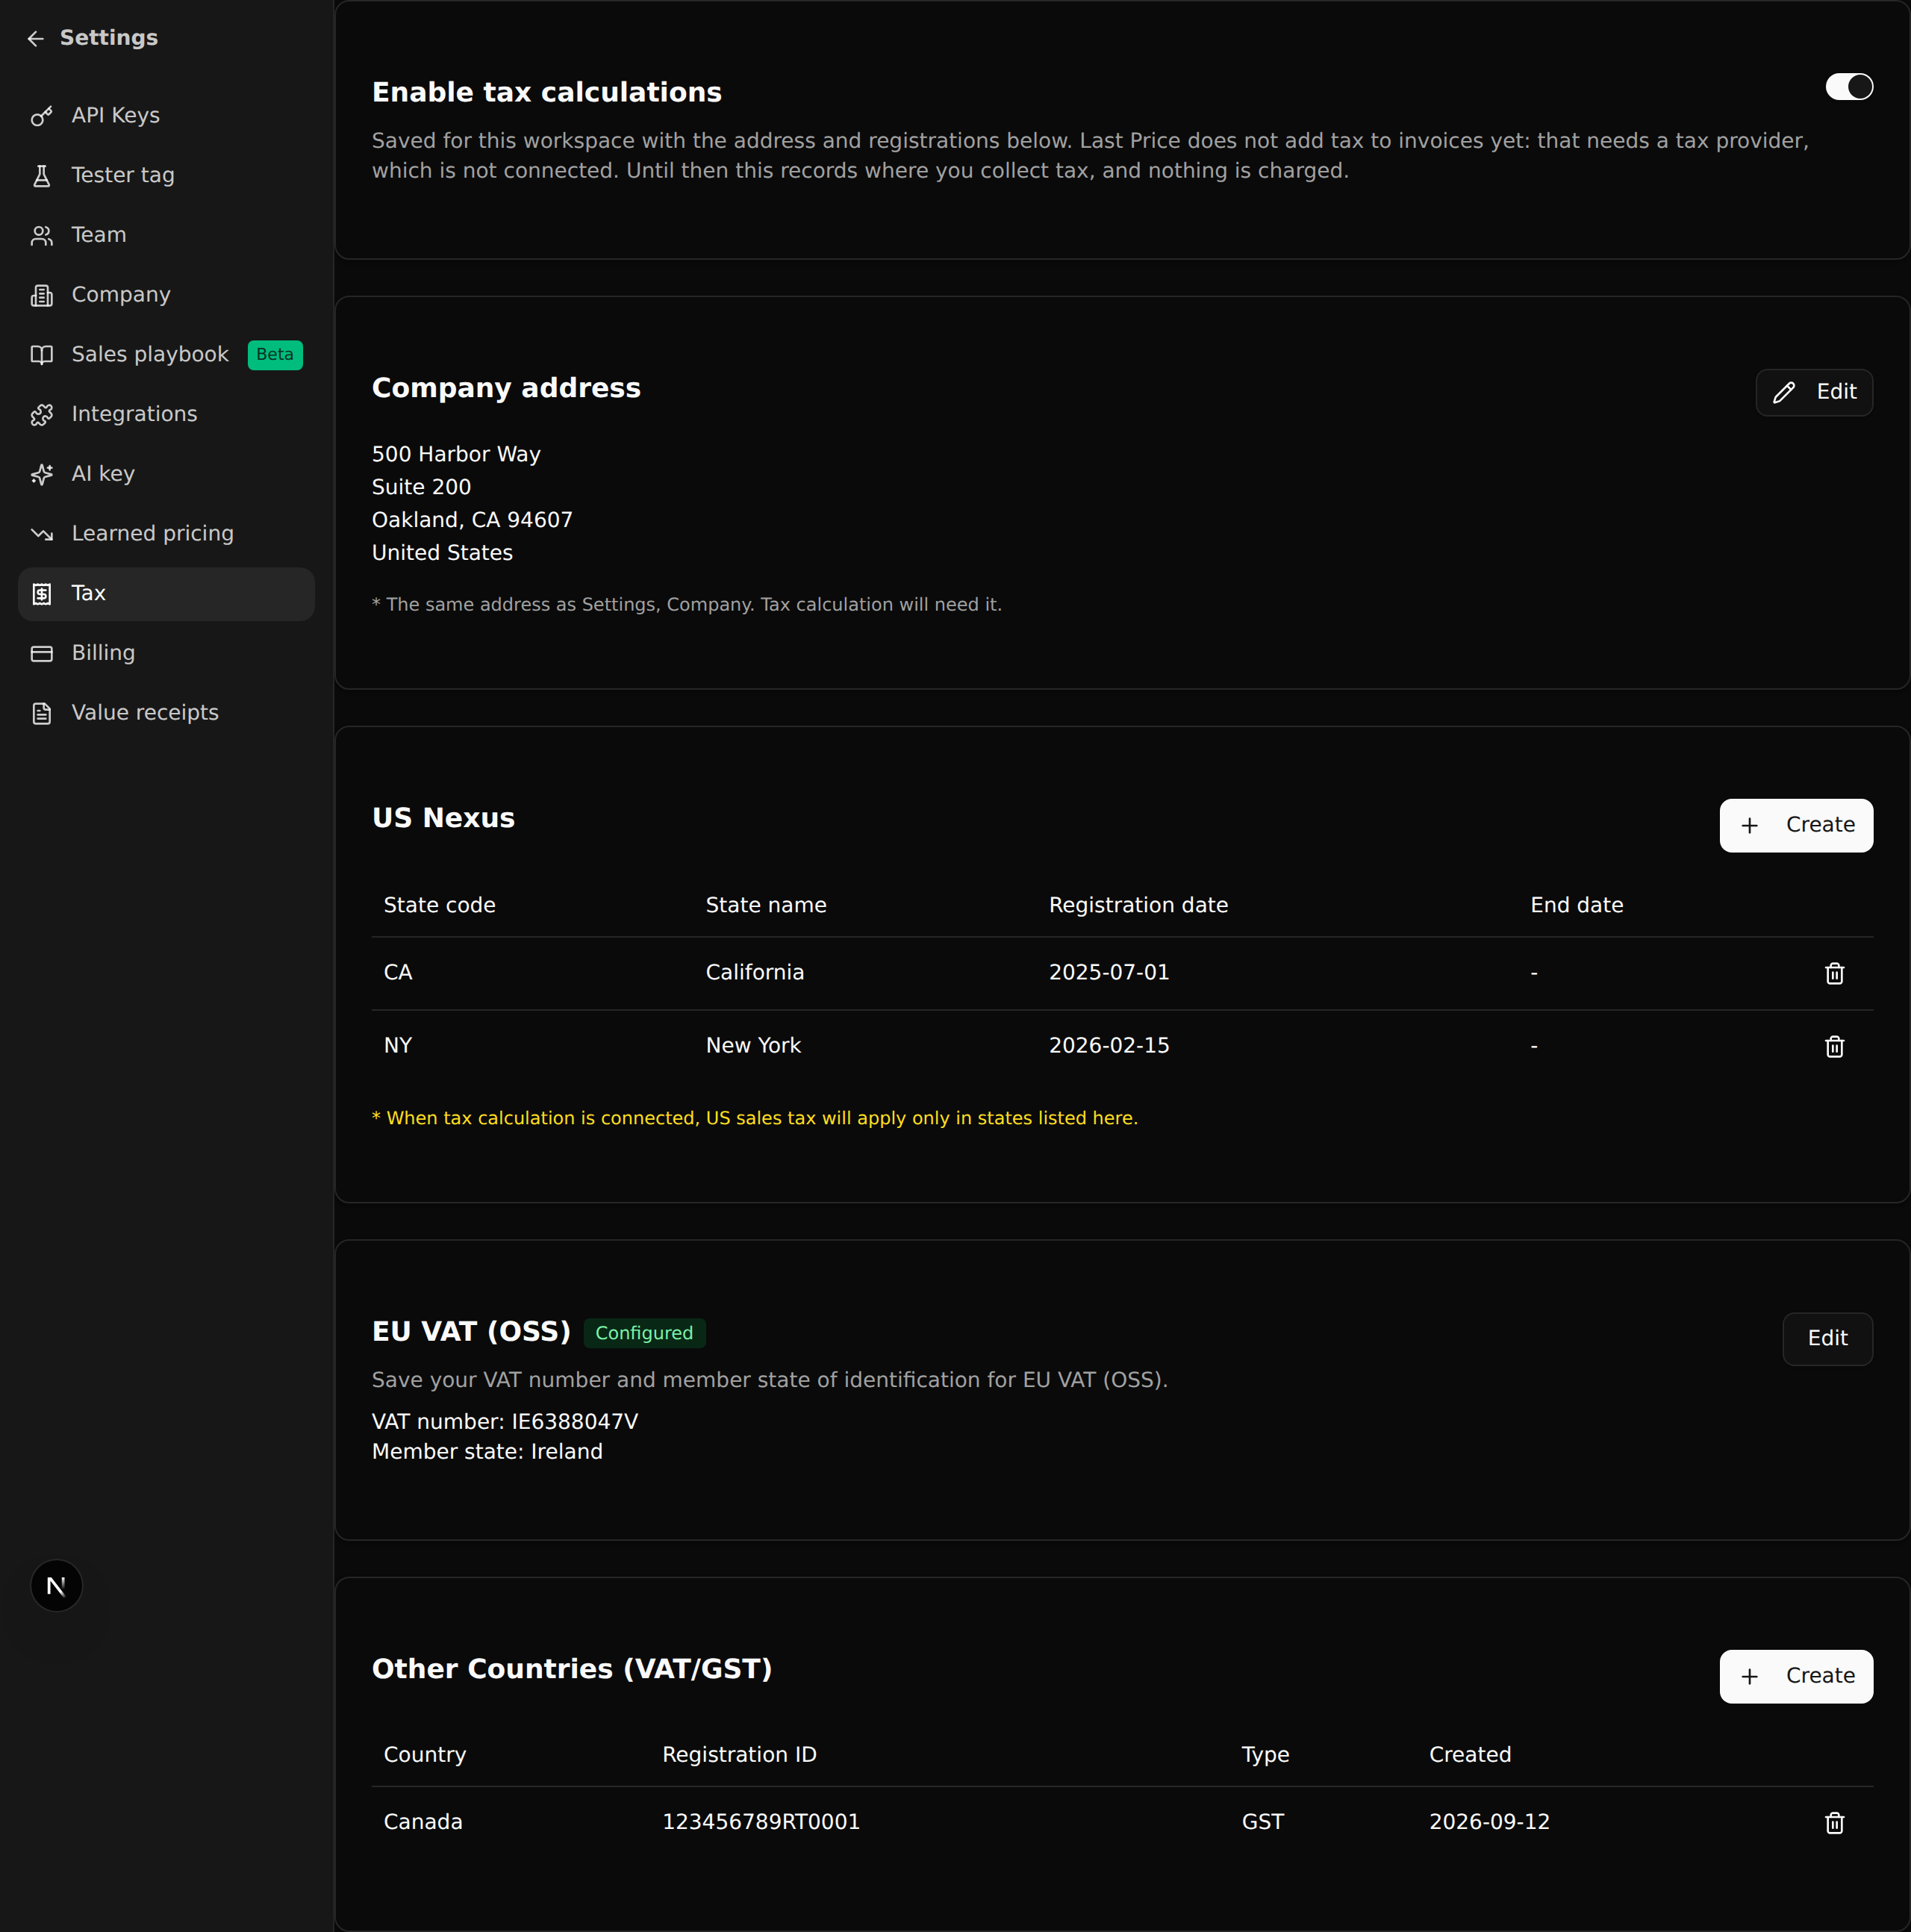
Task: Click the Value receipts document icon
Action: (41, 713)
